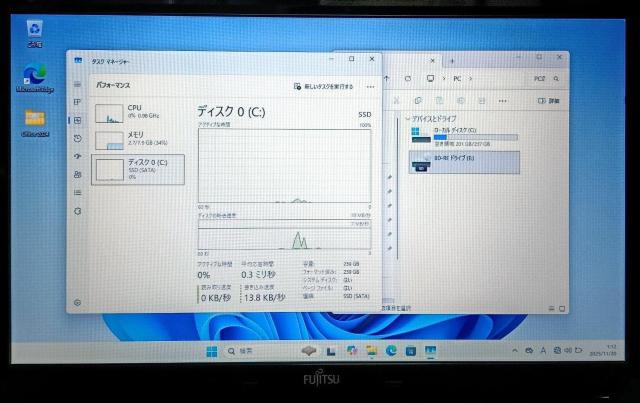Viewport: 640px width, 403px height.
Task: Collapse the デバイスとドライブ group
Action: pyautogui.click(x=407, y=118)
